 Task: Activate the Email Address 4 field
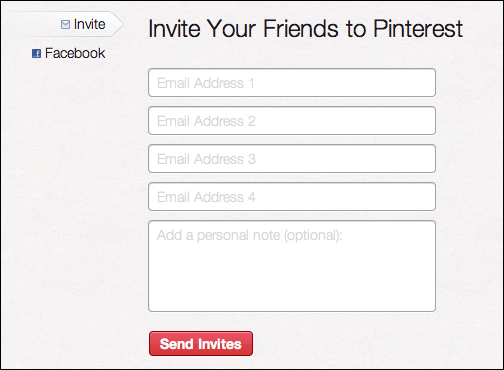292,197
